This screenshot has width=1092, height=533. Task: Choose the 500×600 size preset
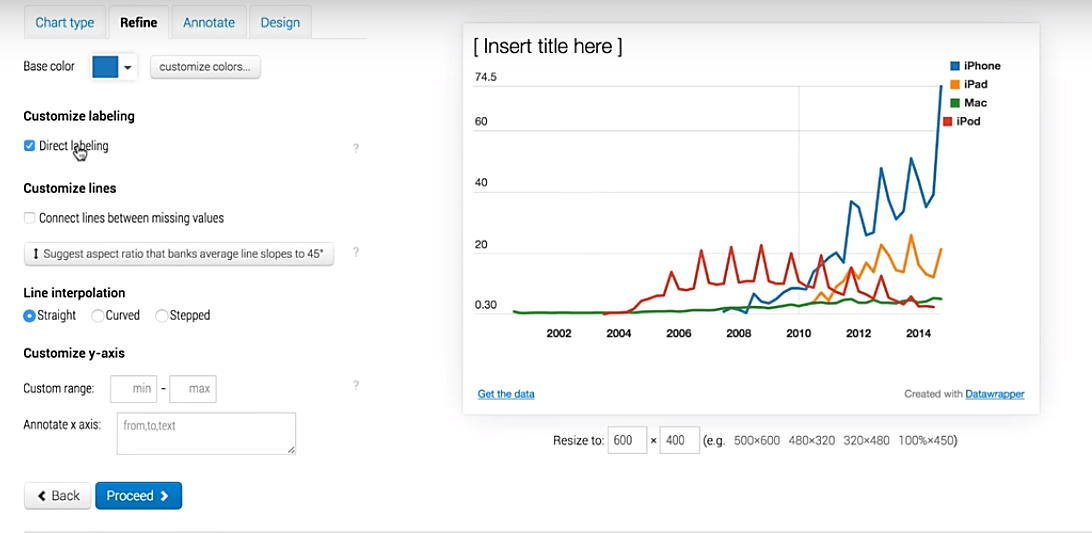757,440
